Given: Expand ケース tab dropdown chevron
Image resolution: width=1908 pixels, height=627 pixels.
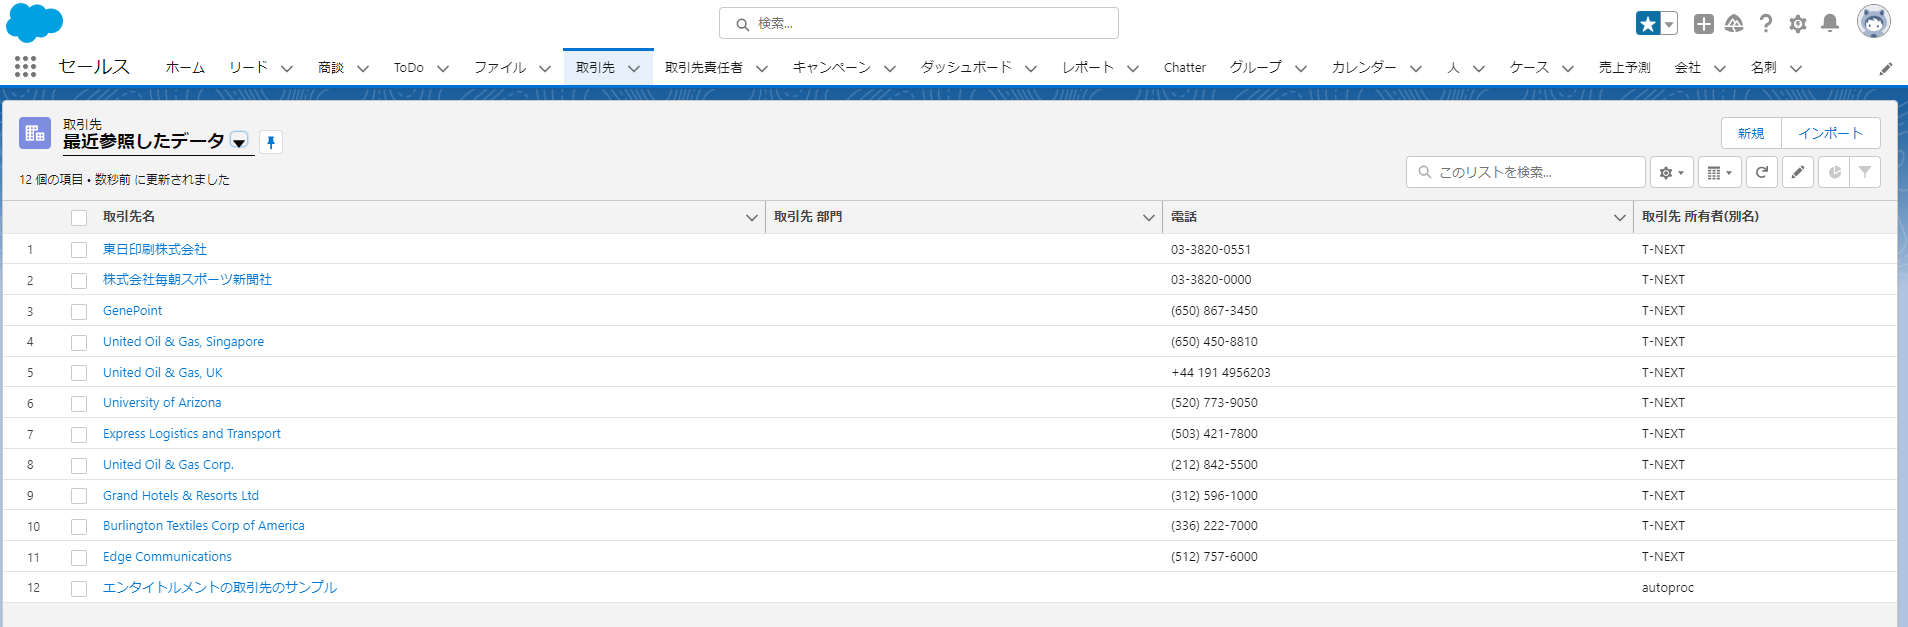Looking at the screenshot, I should (x=1568, y=68).
